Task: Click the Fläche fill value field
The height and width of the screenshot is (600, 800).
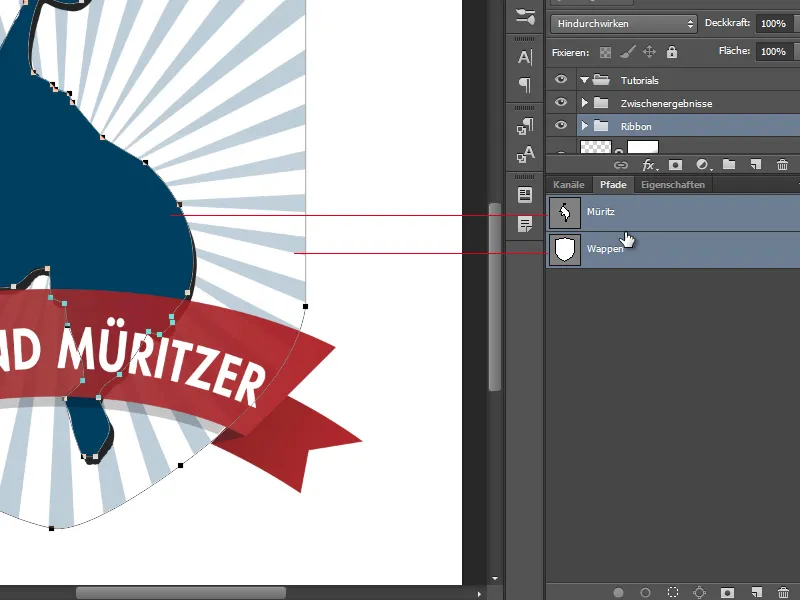Action: (x=774, y=52)
